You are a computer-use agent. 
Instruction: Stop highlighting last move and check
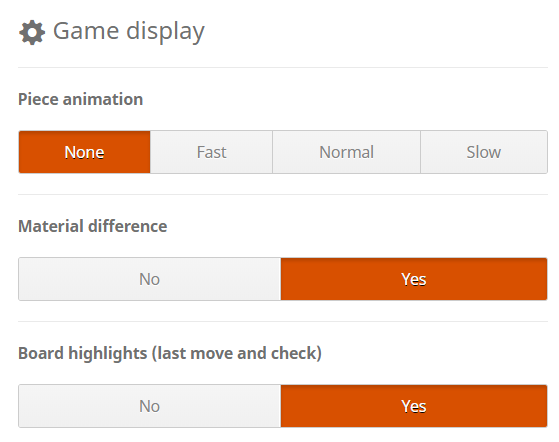pos(150,406)
